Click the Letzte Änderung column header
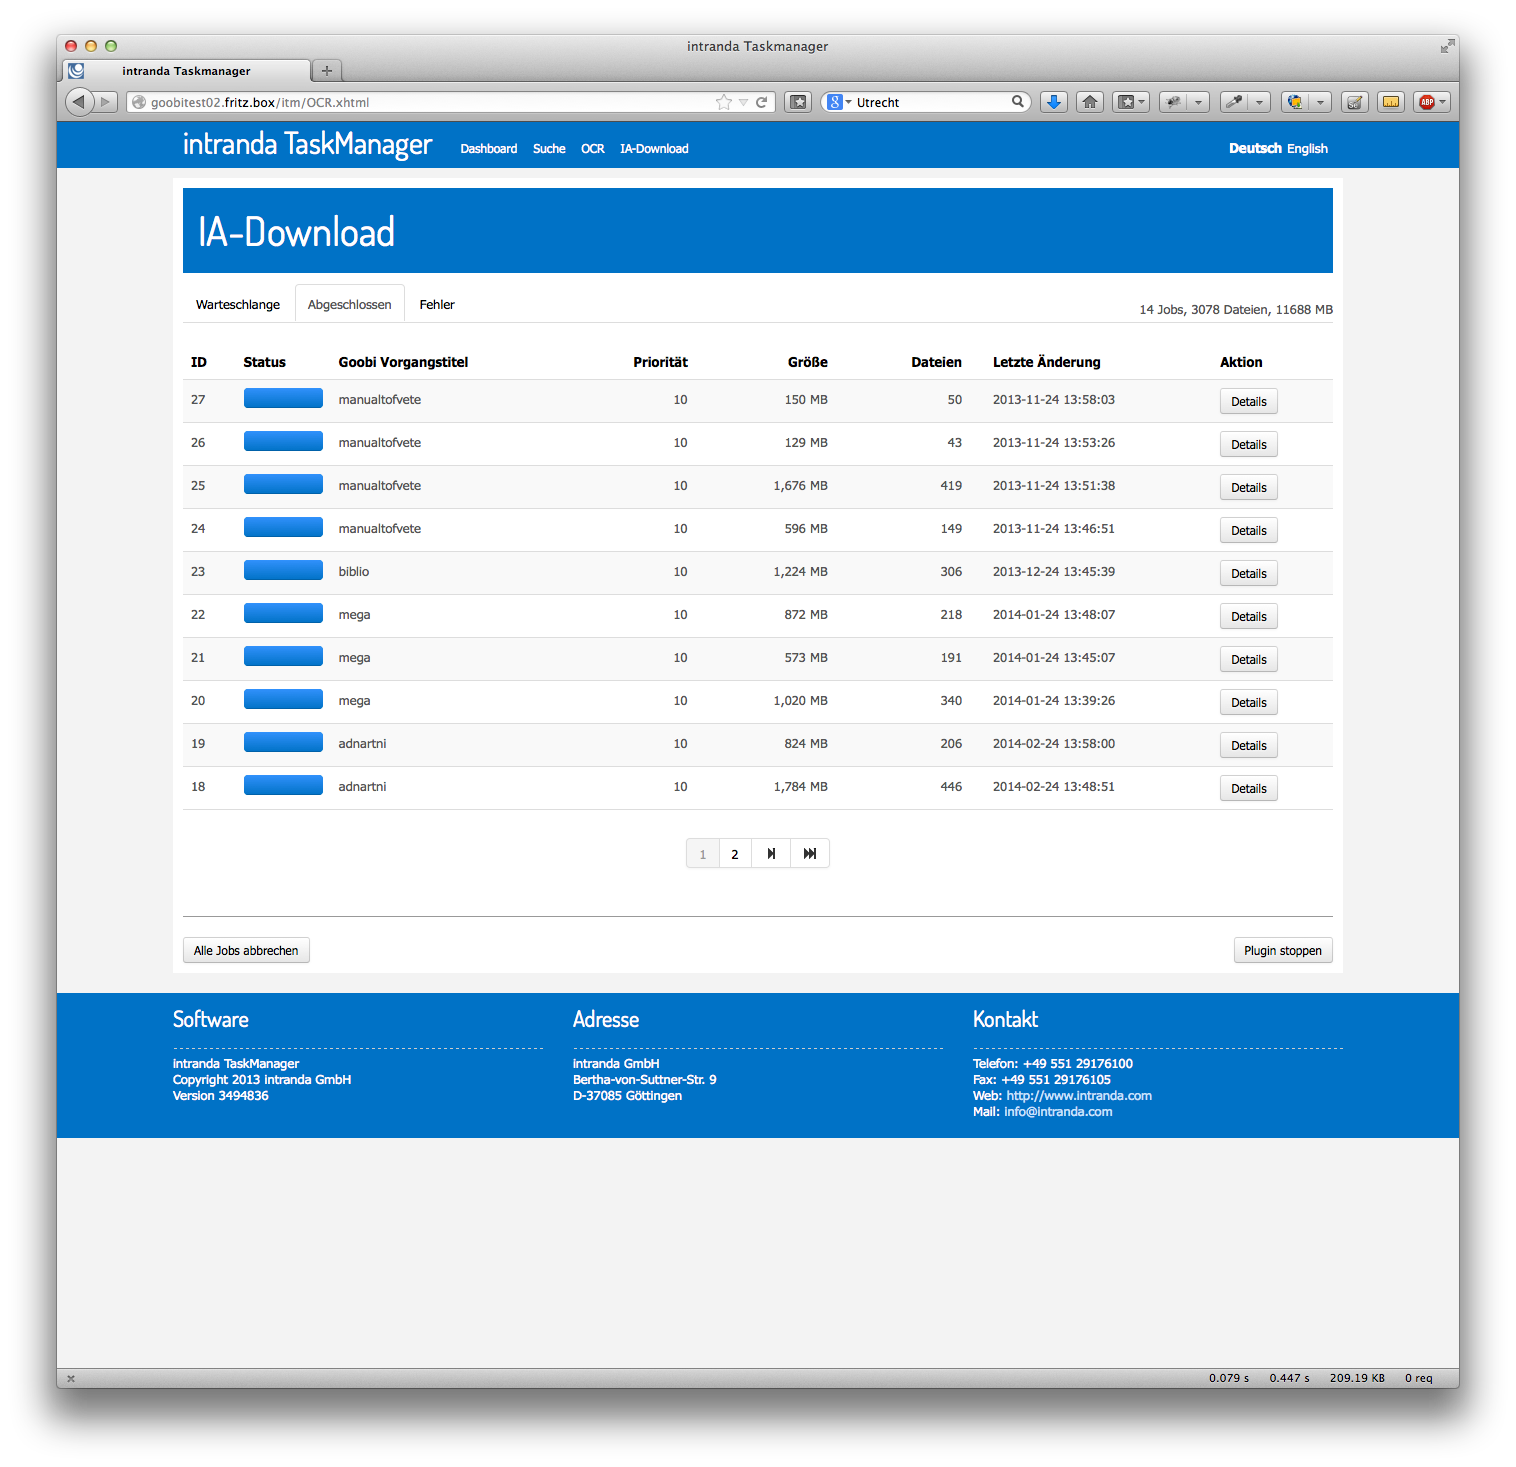Screen dimensions: 1516x1467 [1046, 362]
